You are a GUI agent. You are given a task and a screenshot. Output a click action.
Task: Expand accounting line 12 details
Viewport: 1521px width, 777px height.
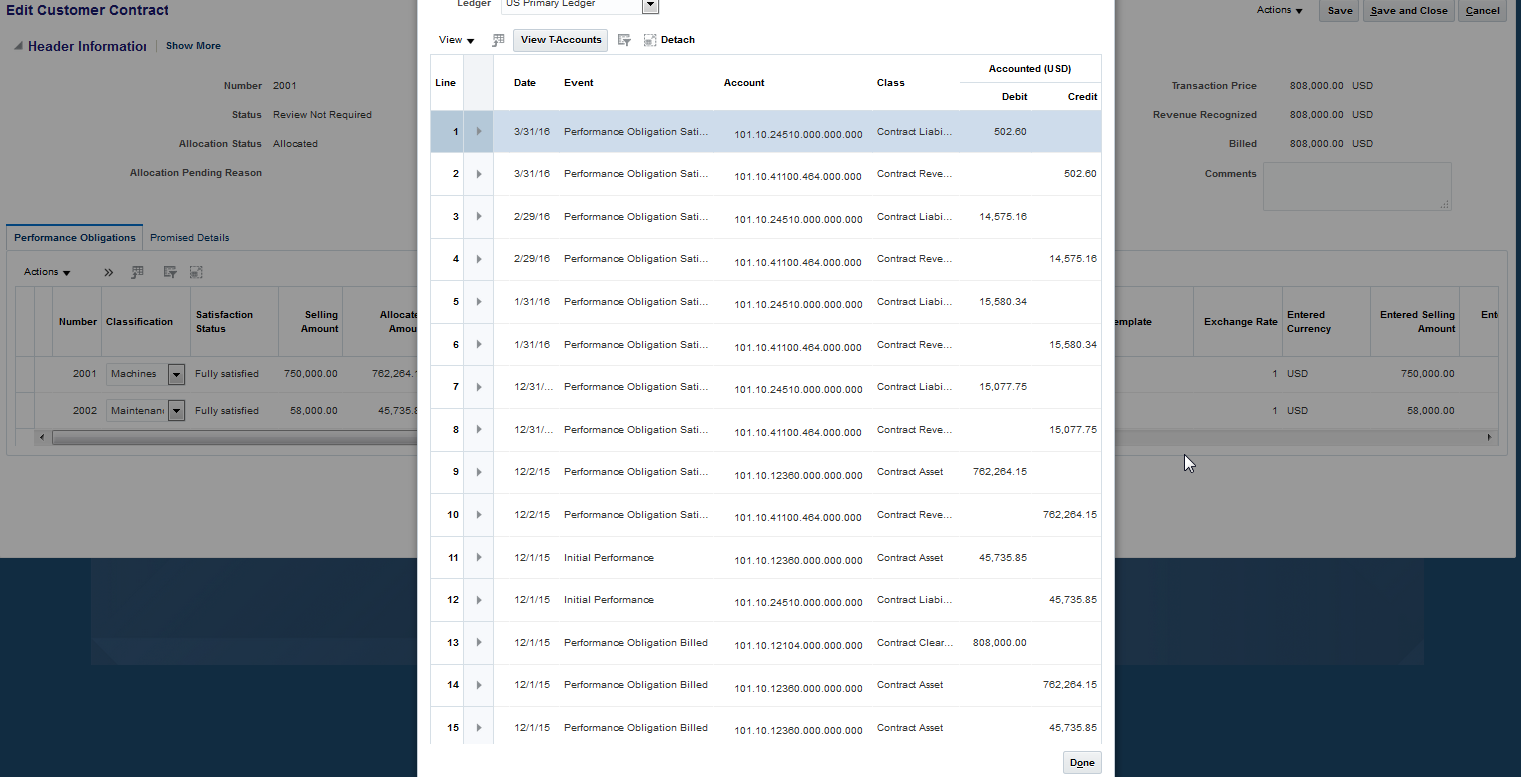coord(479,600)
